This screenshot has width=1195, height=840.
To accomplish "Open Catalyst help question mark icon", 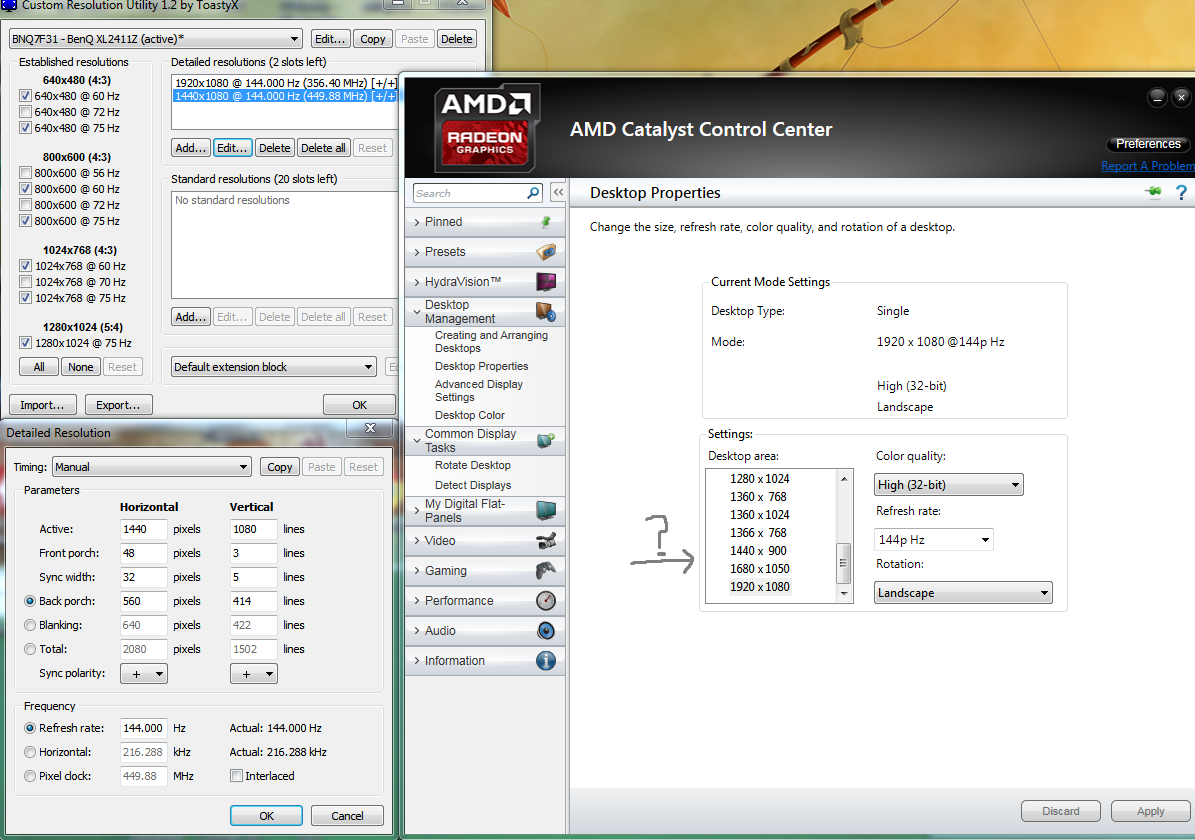I will [x=1181, y=193].
